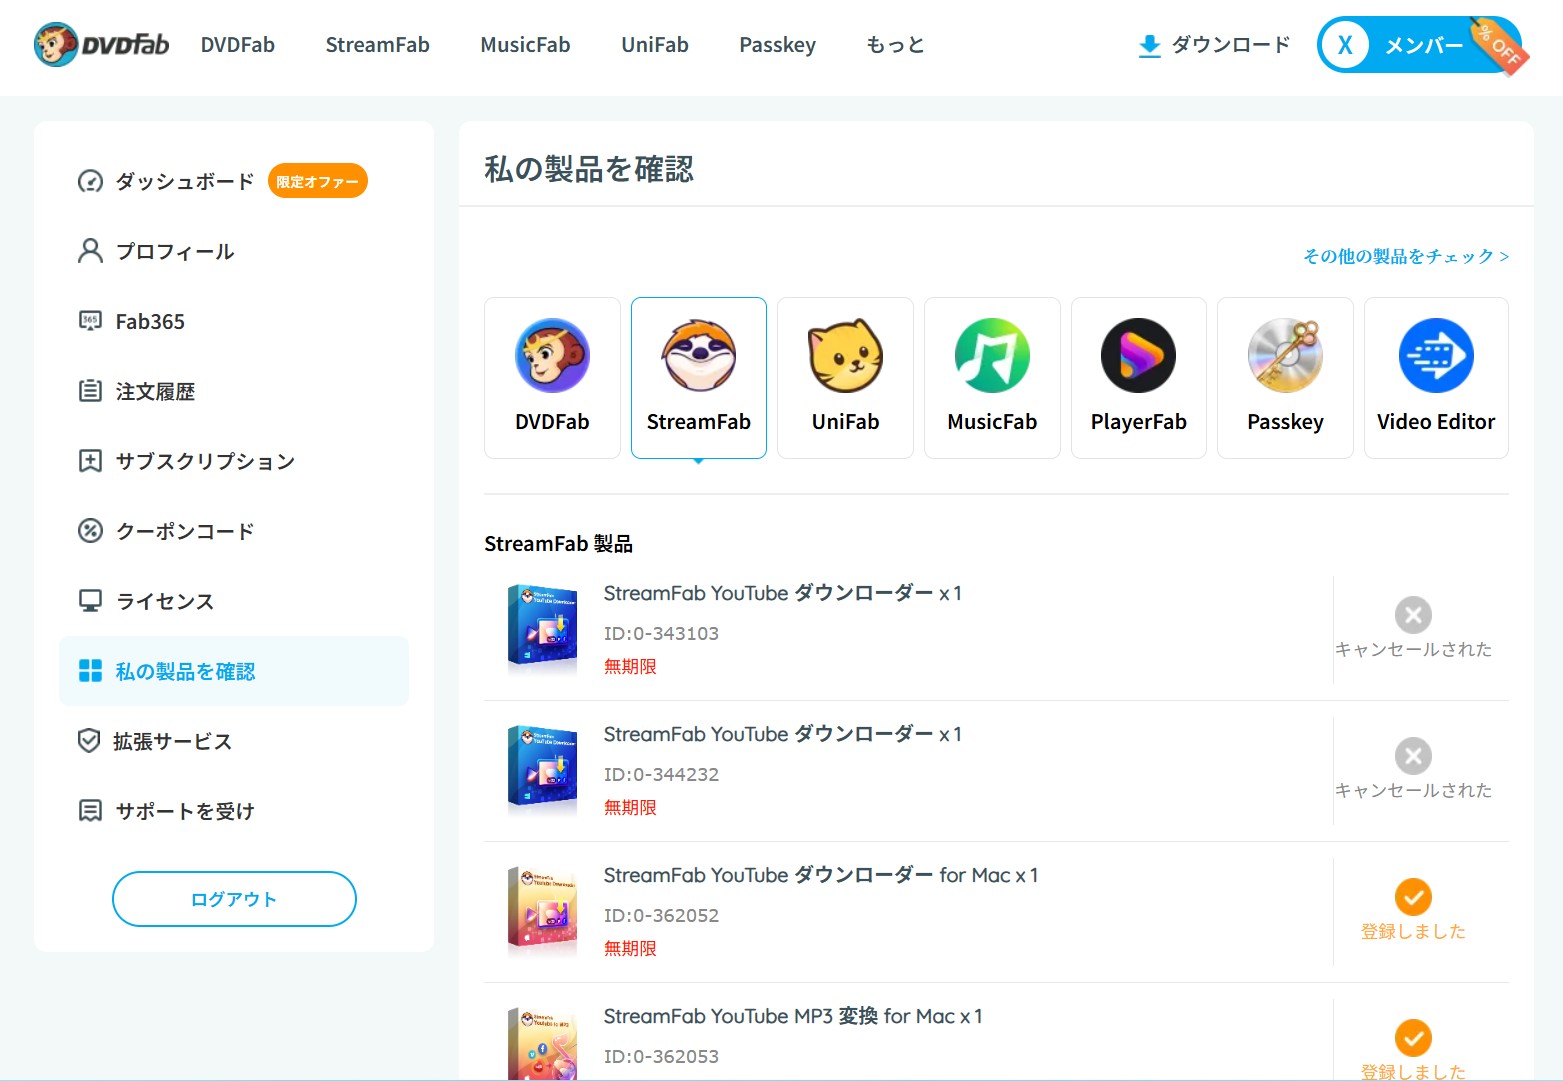
Task: Click the text ID:0-343103
Action: click(661, 633)
